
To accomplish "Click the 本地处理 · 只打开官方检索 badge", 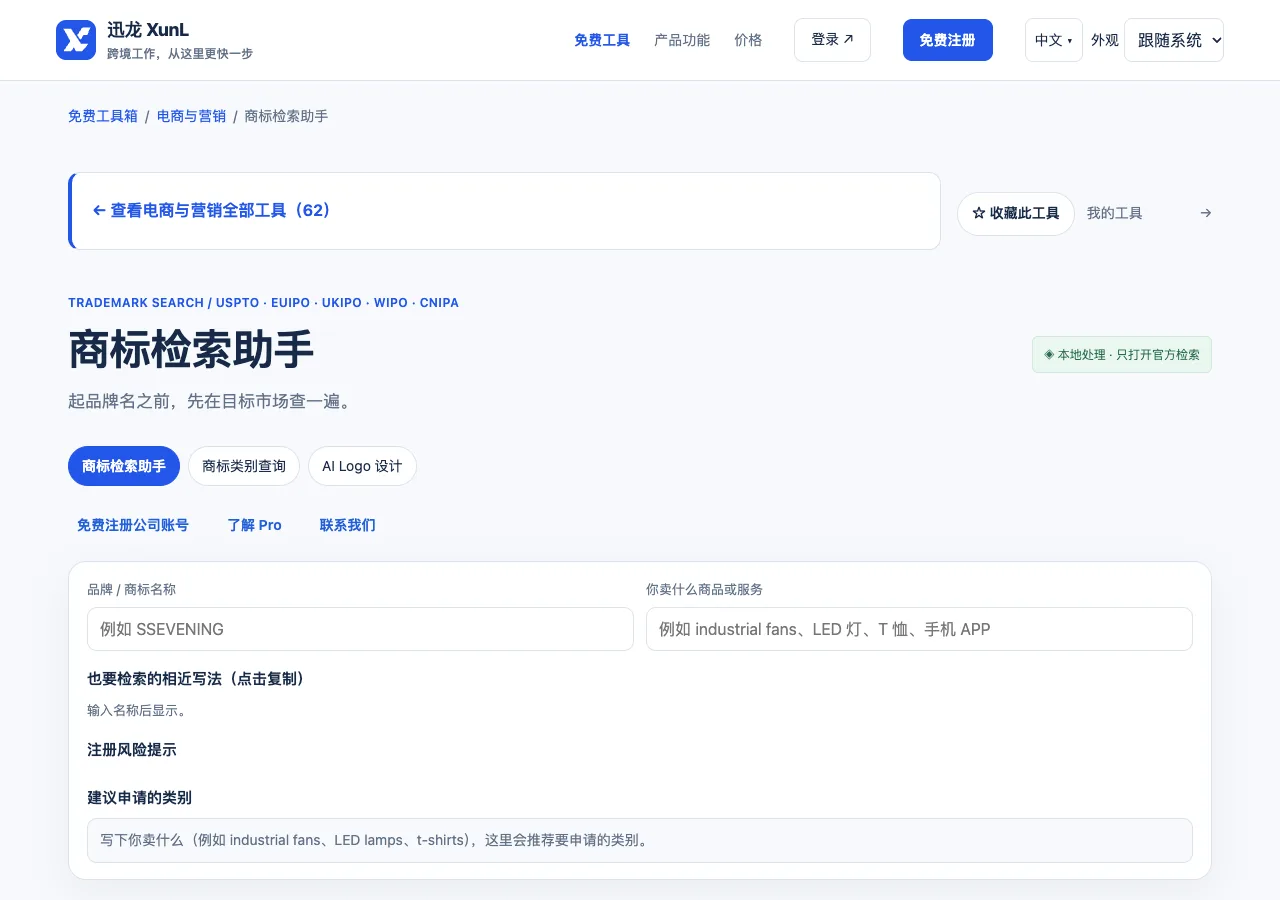I will point(1122,354).
